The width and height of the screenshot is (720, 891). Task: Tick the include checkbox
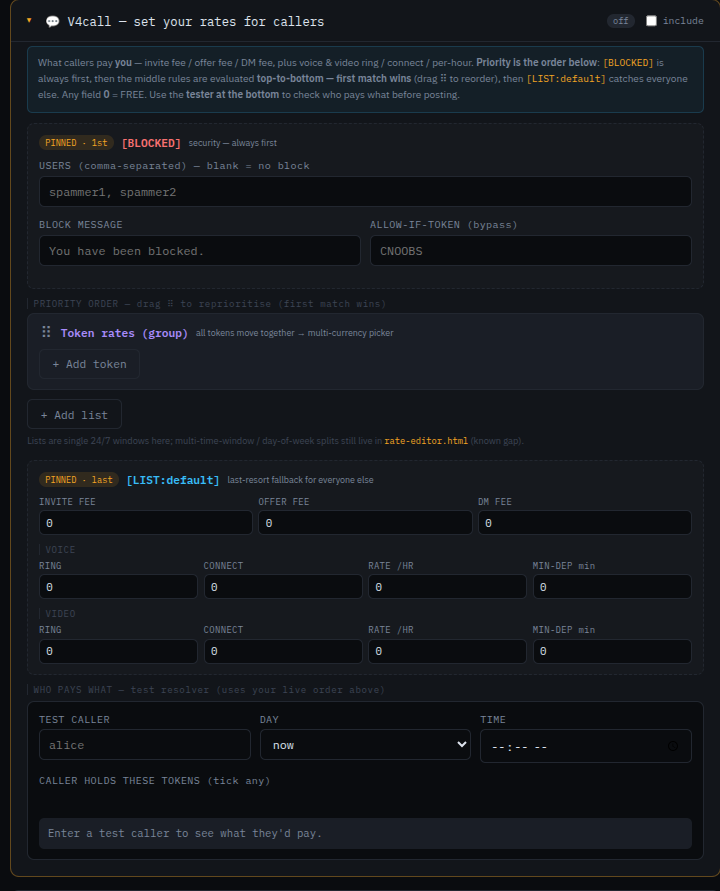651,21
